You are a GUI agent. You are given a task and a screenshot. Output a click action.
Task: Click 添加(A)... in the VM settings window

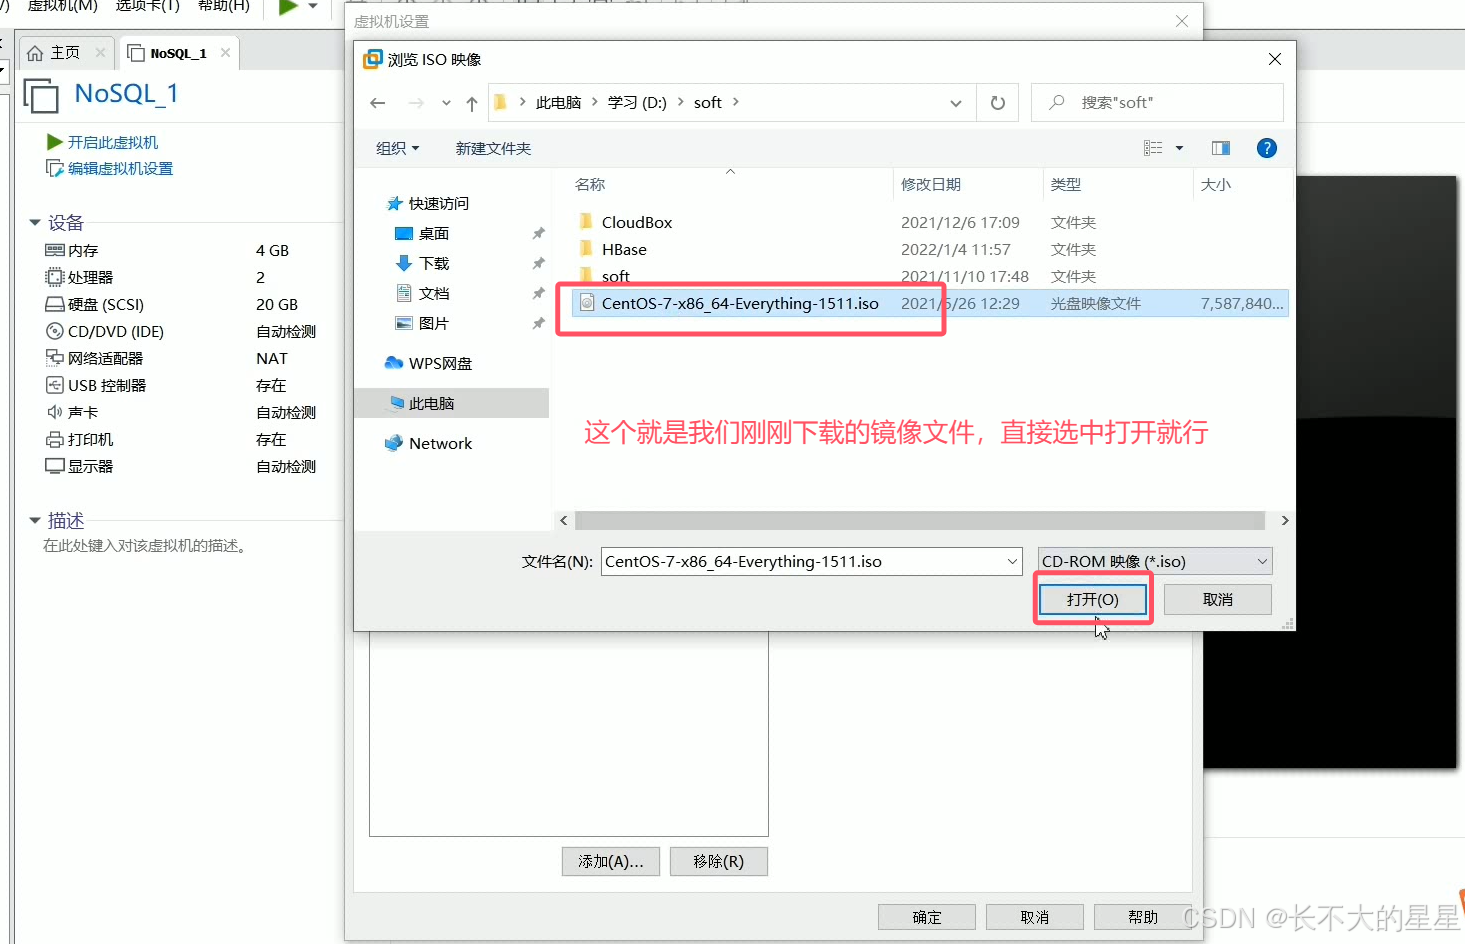(611, 861)
